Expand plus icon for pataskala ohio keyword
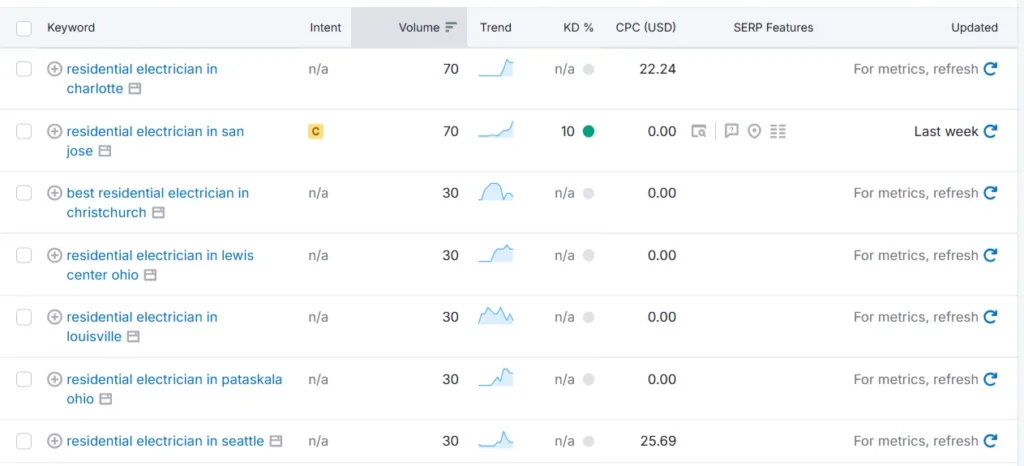The image size is (1024, 466). click(55, 379)
